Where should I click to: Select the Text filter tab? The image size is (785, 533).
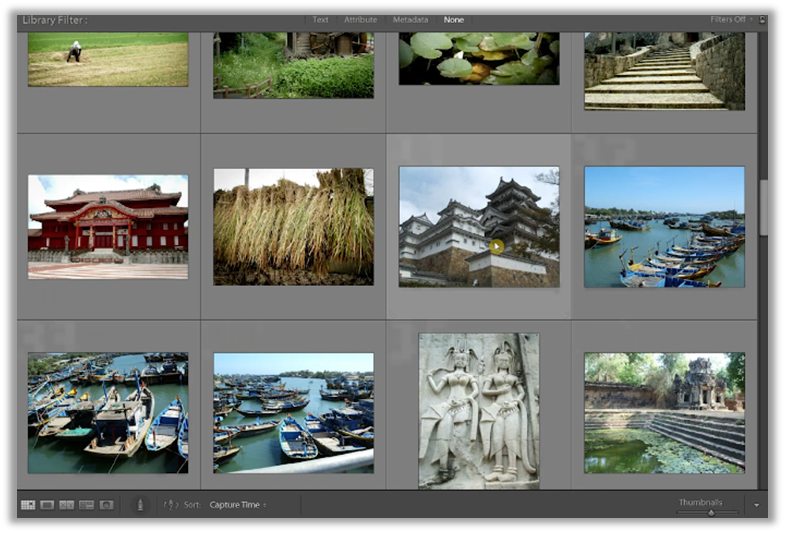[x=320, y=20]
